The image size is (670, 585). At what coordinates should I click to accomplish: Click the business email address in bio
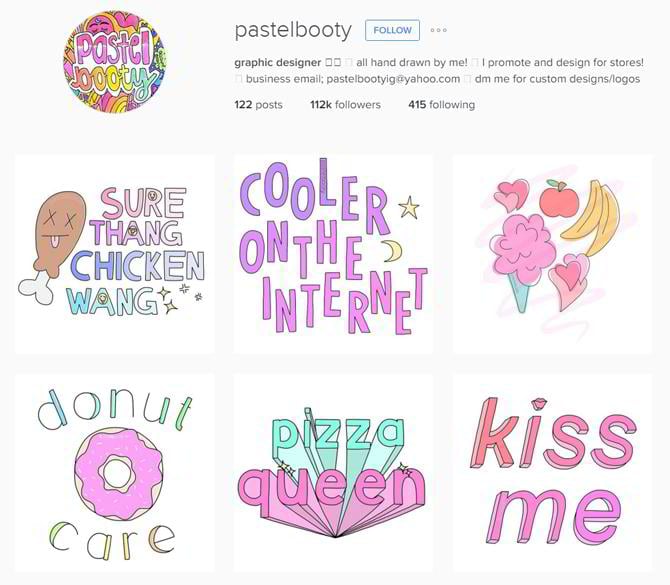(x=393, y=79)
